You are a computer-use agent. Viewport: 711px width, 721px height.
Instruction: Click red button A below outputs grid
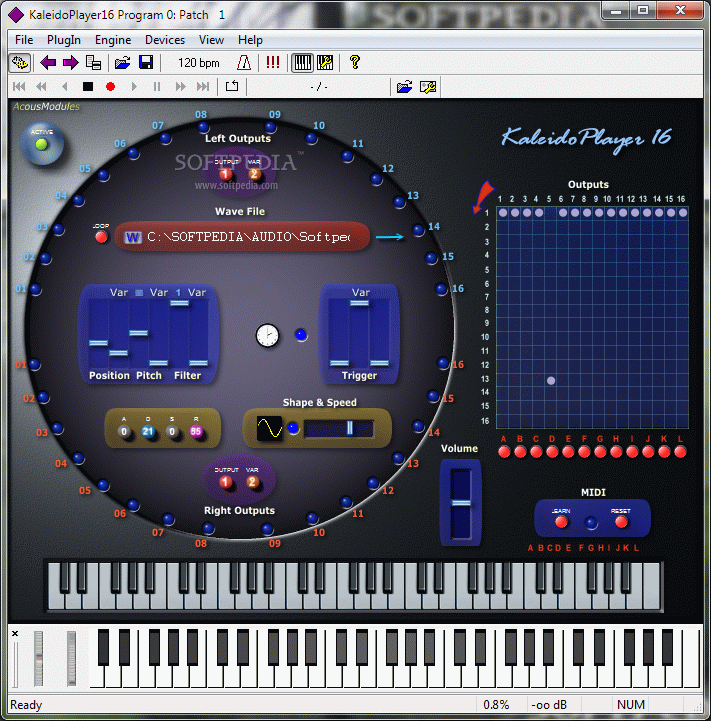click(504, 452)
